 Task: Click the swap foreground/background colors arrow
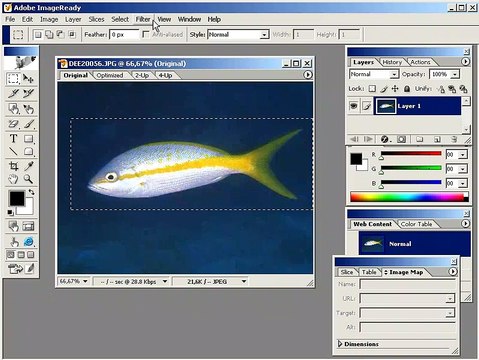tap(31, 192)
